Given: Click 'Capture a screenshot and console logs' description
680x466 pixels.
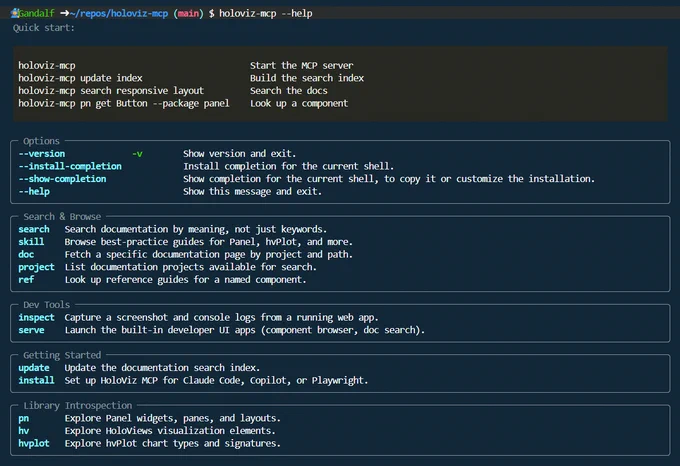Looking at the screenshot, I should [x=222, y=317].
